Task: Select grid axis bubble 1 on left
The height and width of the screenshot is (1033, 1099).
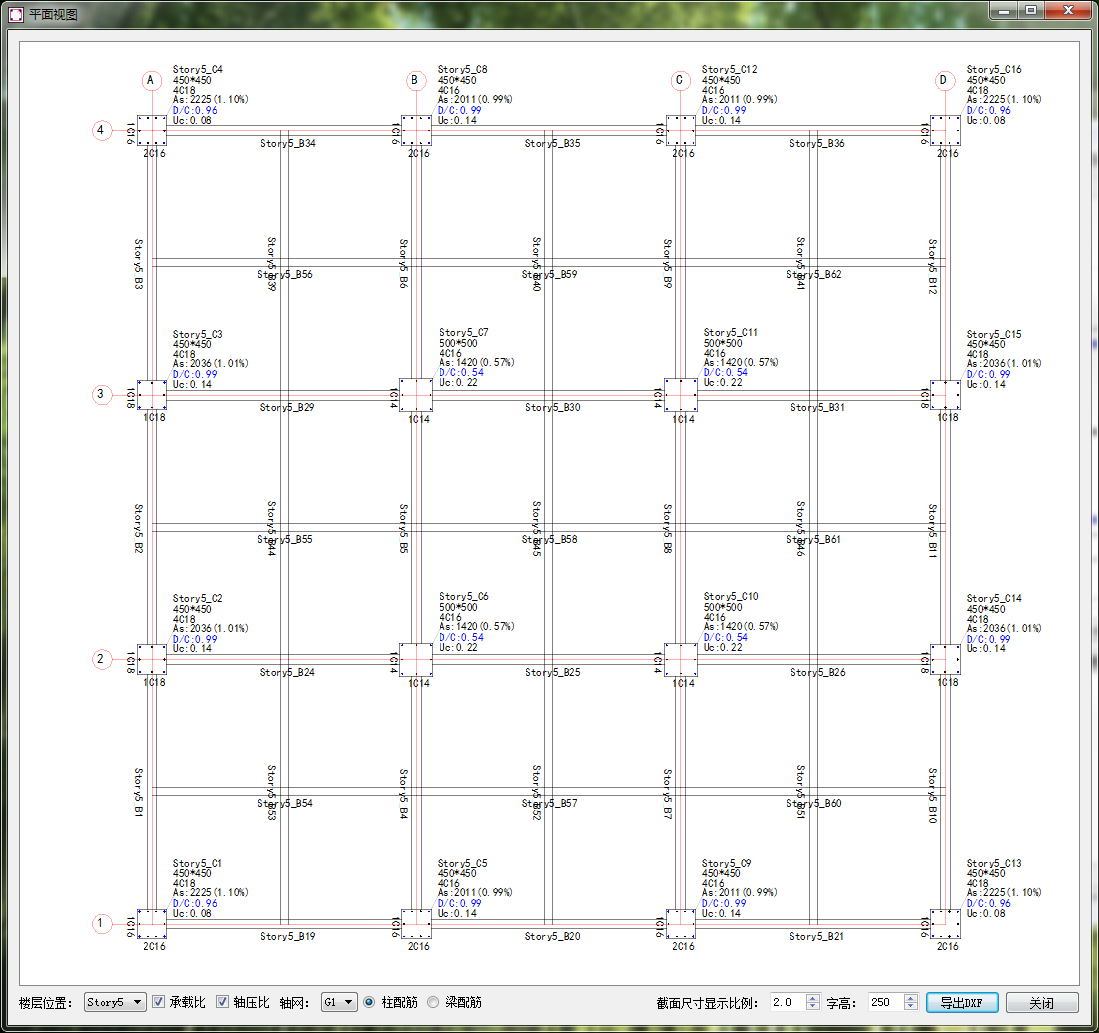Action: tap(101, 923)
